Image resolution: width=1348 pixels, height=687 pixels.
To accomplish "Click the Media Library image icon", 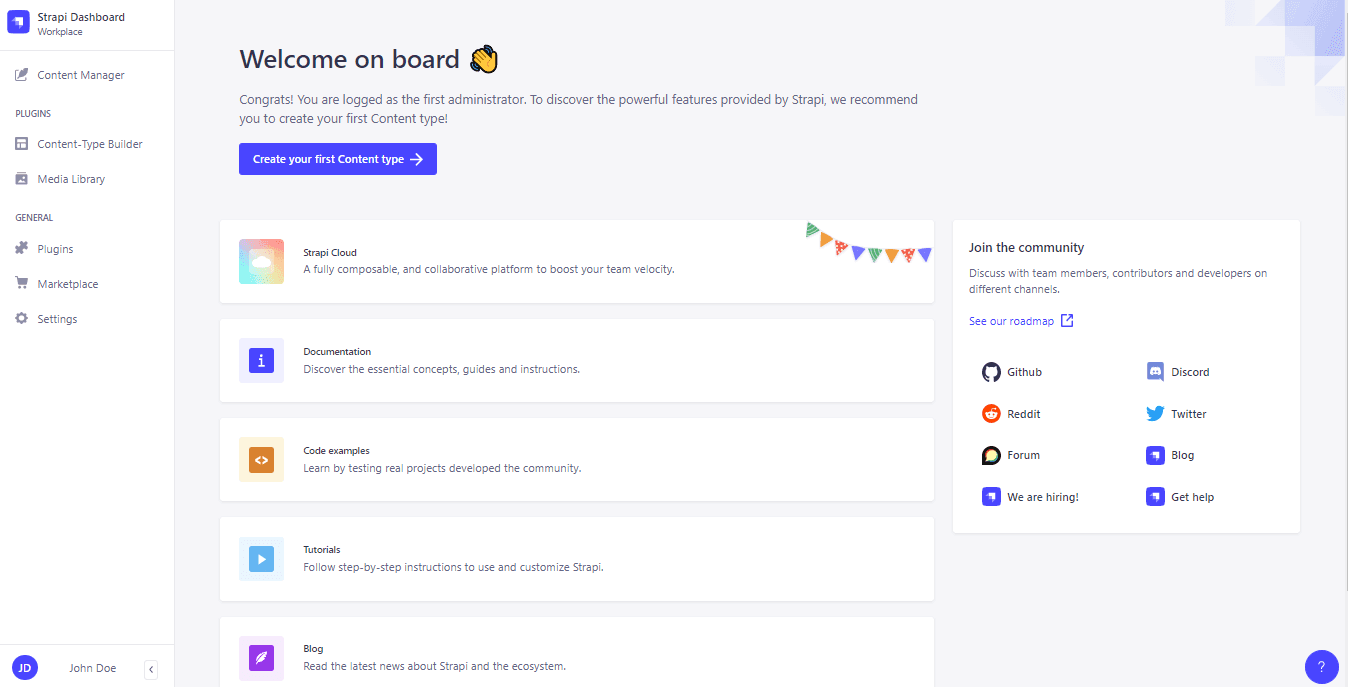I will [21, 179].
